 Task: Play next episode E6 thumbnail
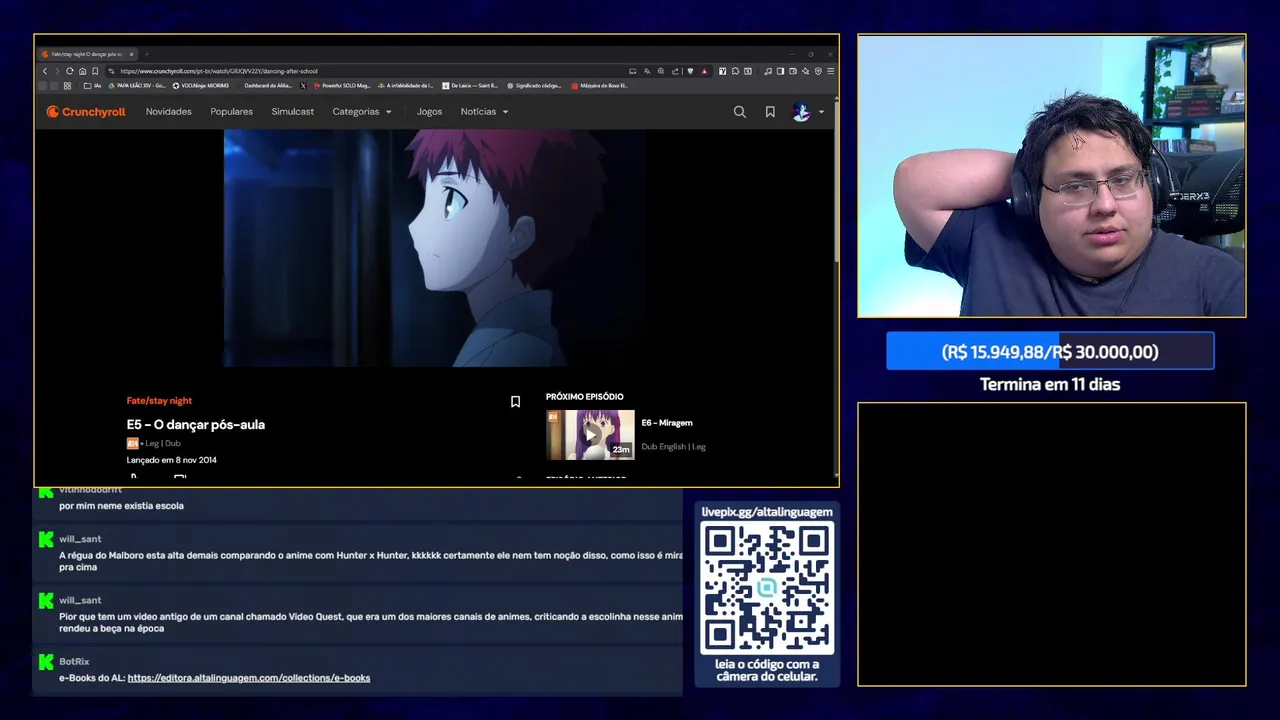tap(590, 434)
